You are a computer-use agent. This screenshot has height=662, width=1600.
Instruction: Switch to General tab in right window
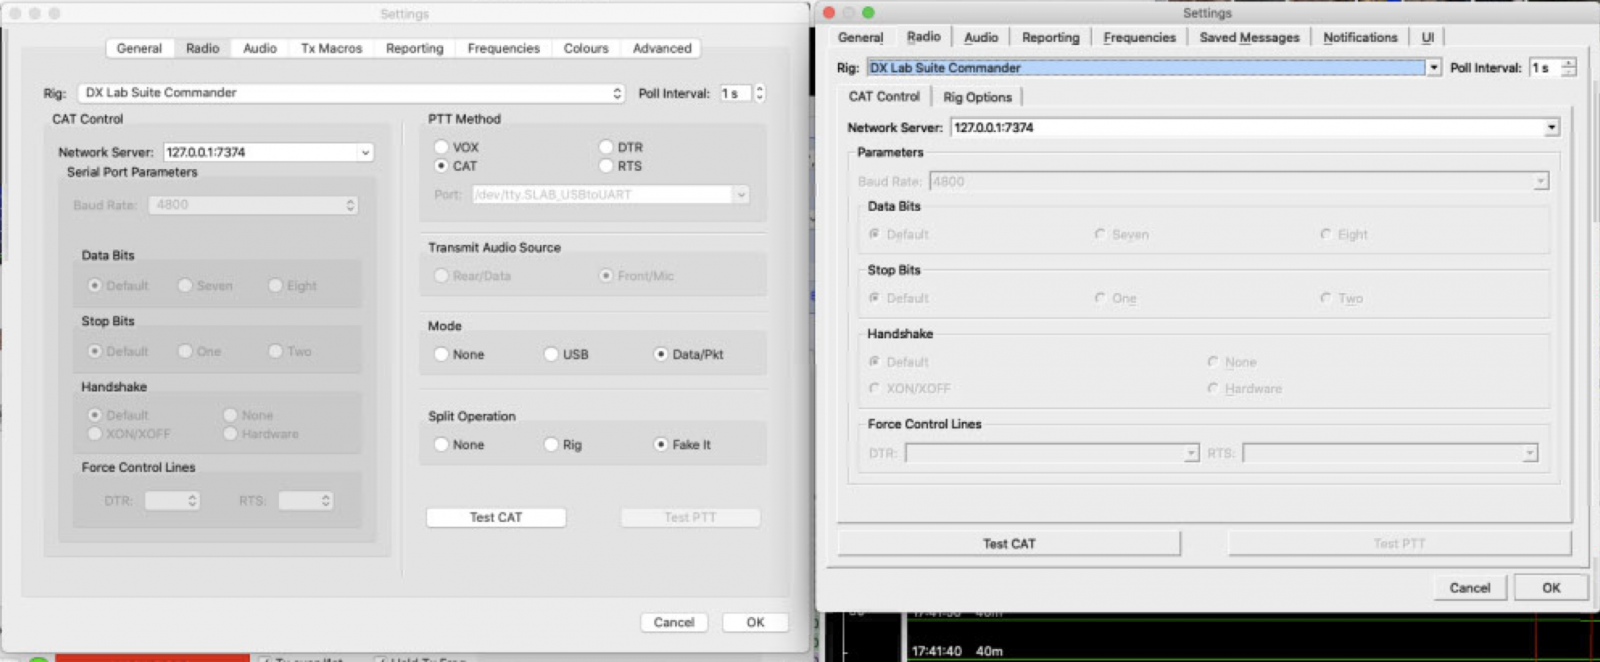[861, 38]
